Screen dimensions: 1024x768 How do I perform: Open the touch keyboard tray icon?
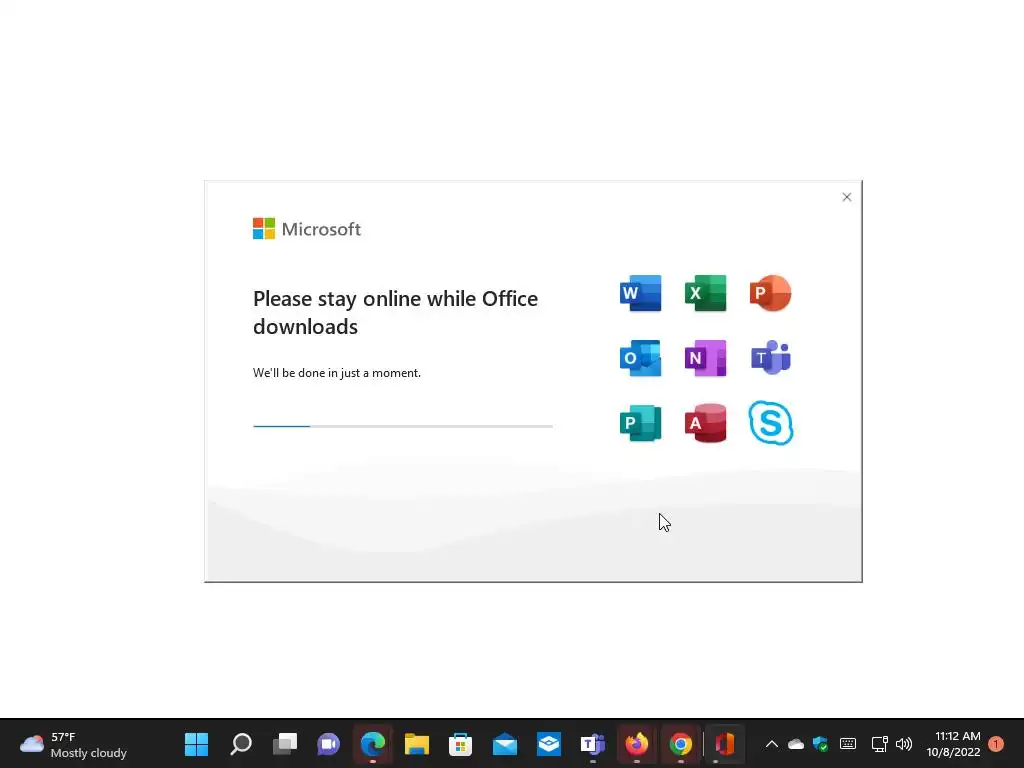(x=848, y=744)
